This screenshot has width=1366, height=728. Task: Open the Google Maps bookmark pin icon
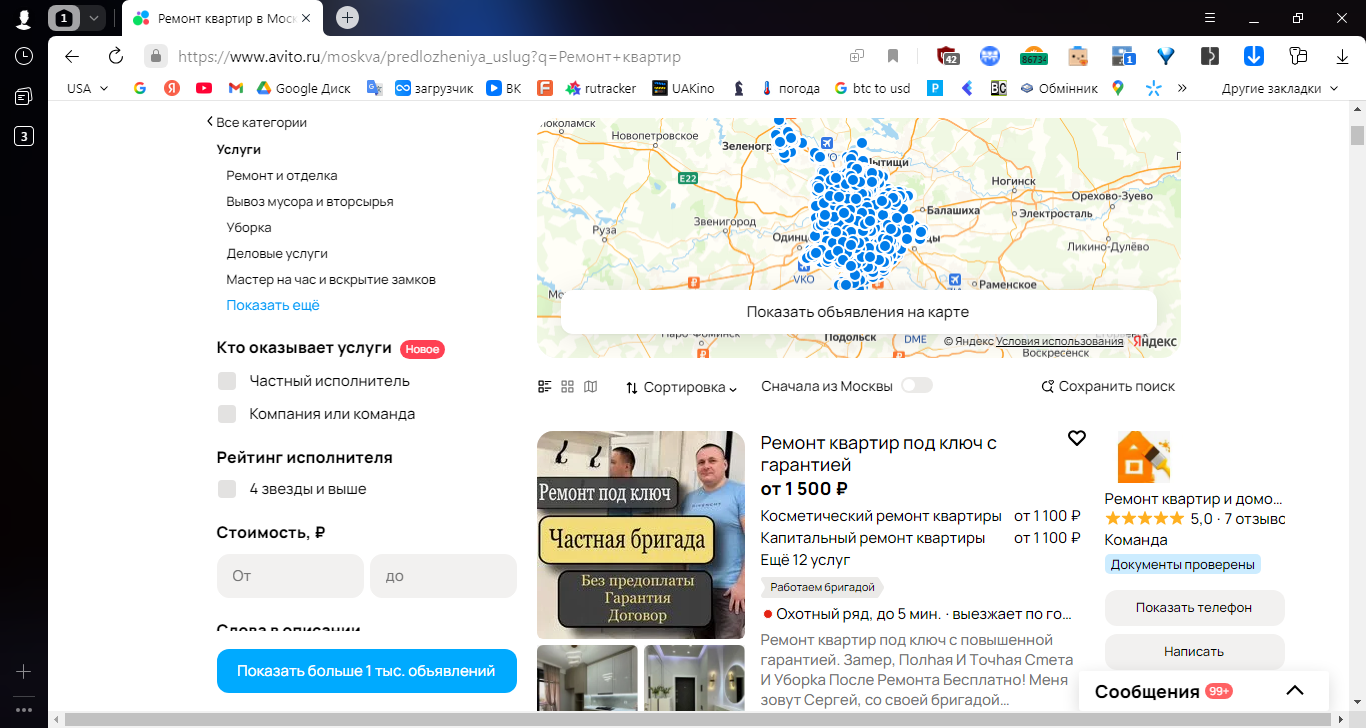click(x=1117, y=88)
